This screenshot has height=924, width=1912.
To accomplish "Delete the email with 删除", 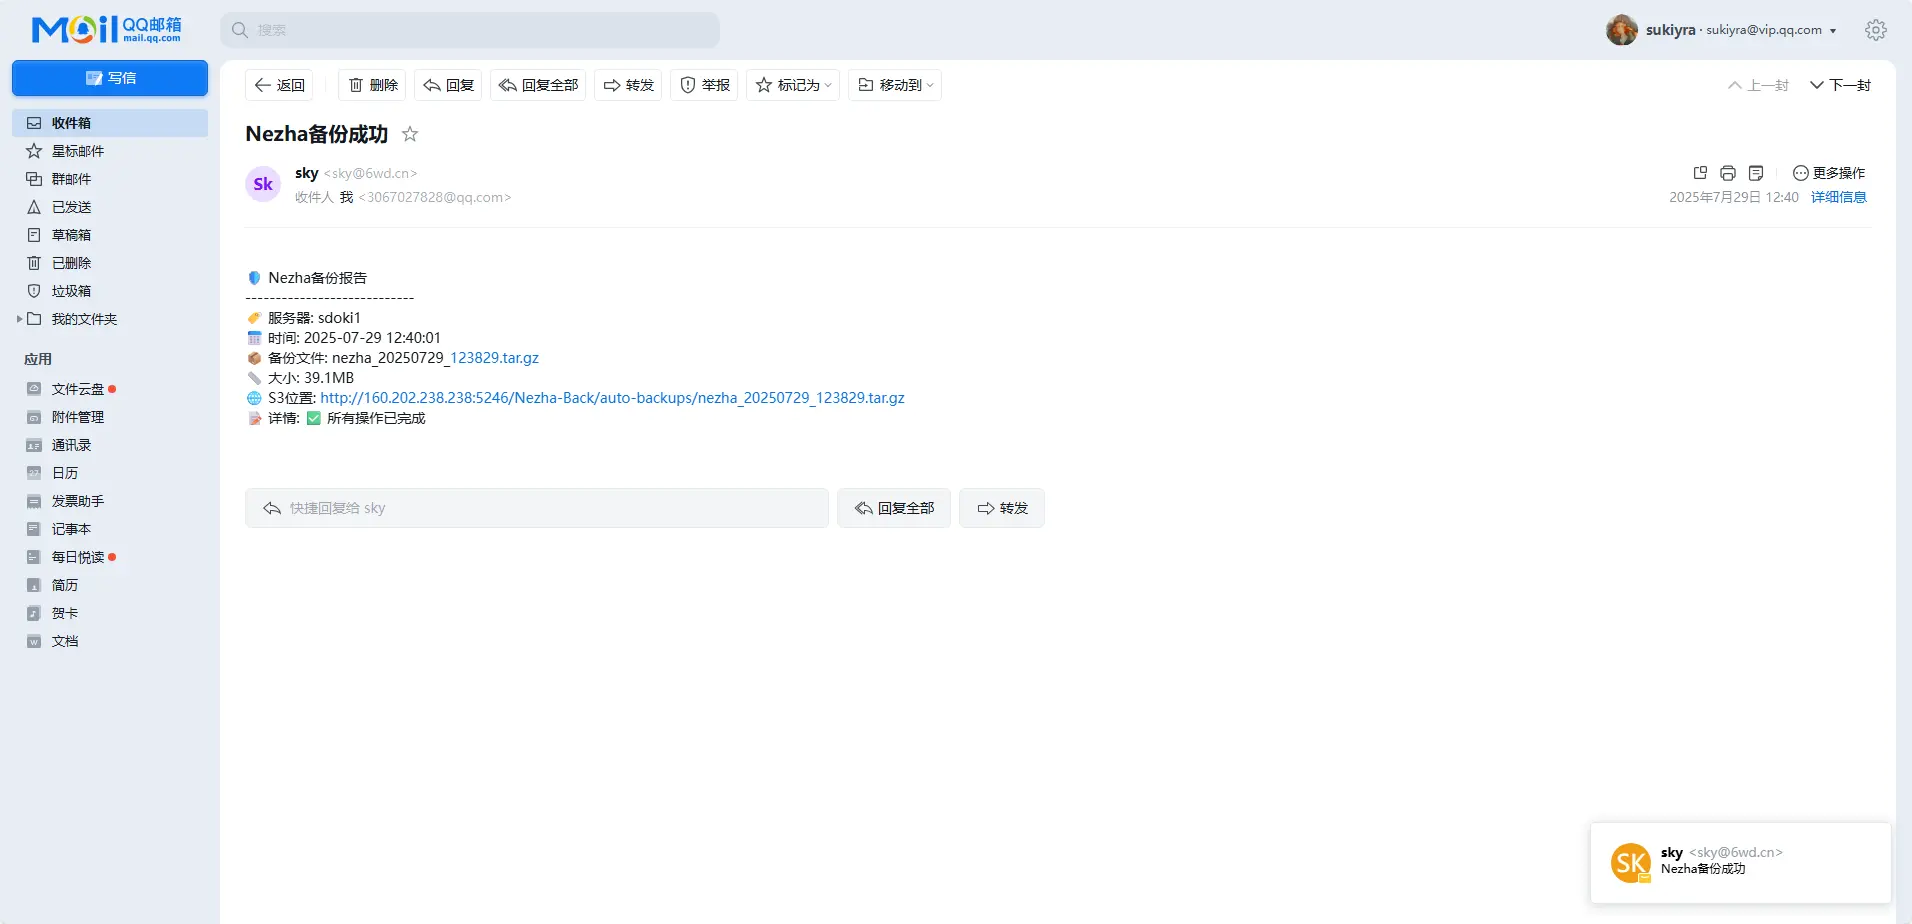I will pyautogui.click(x=372, y=85).
